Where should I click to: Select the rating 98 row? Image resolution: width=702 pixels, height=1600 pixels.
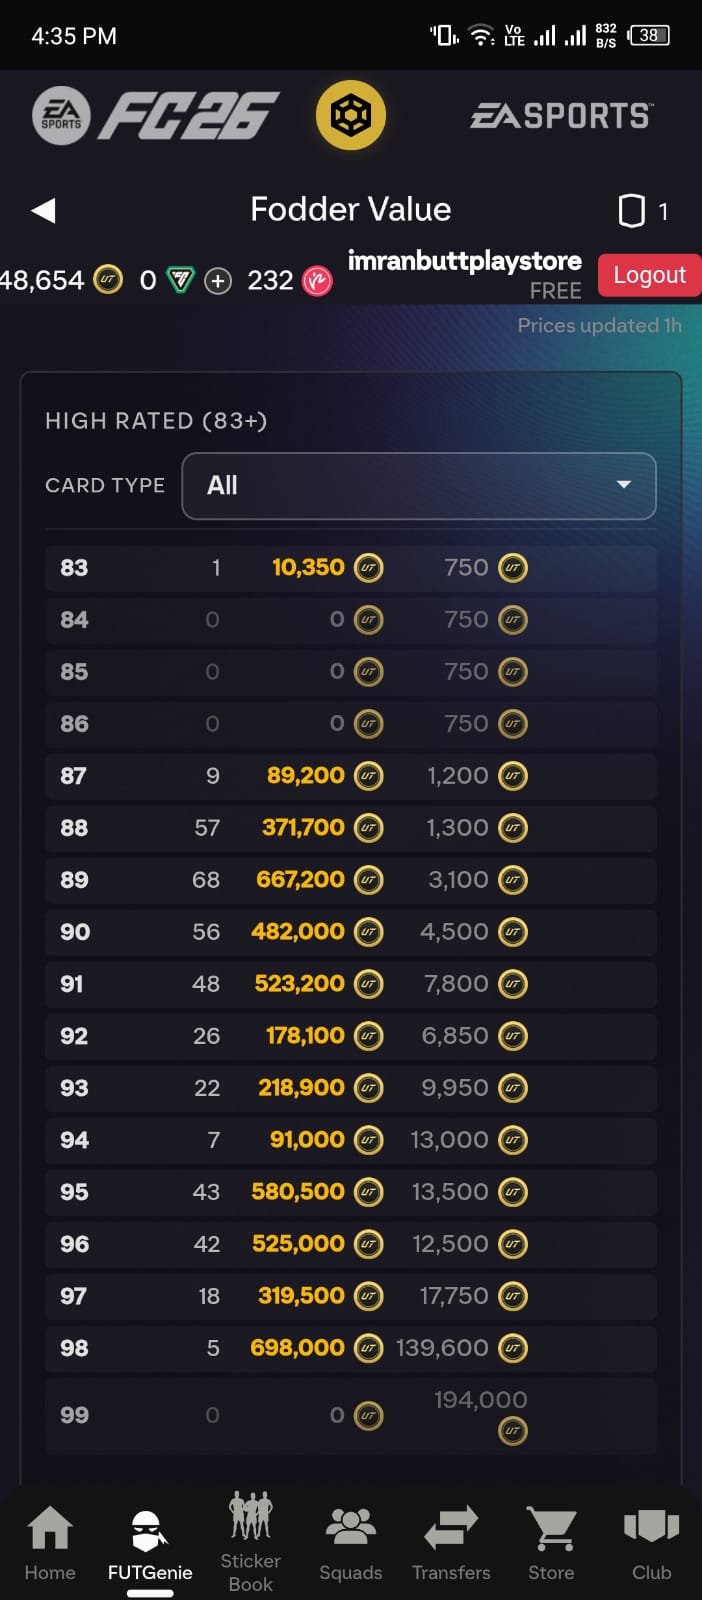coord(351,1348)
